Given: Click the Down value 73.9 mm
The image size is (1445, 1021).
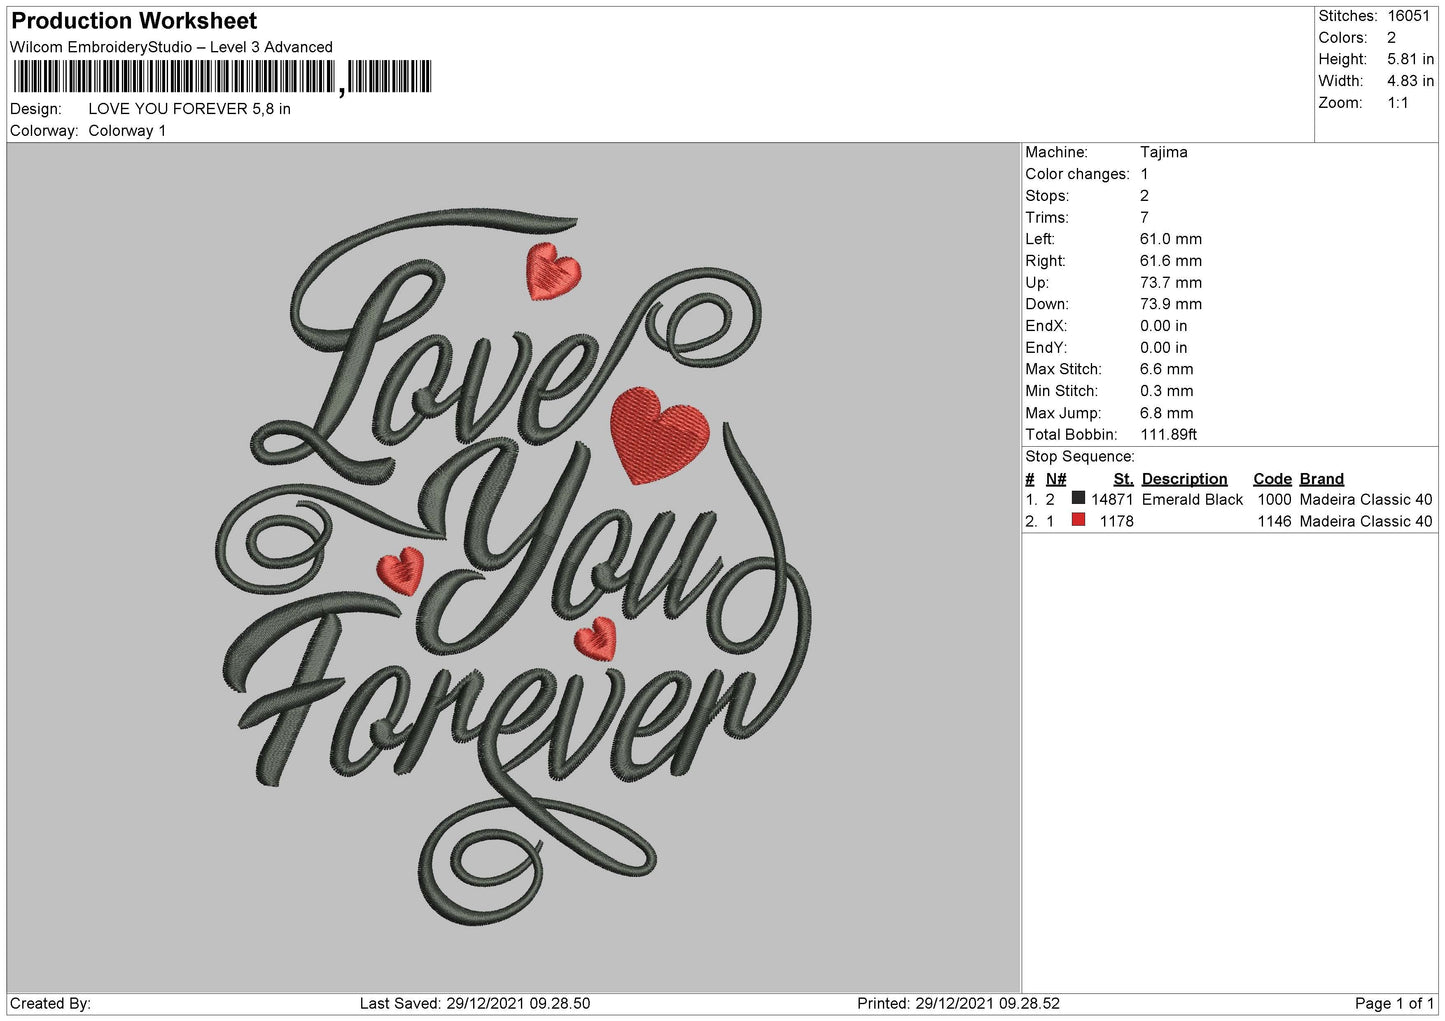Looking at the screenshot, I should [x=1171, y=304].
